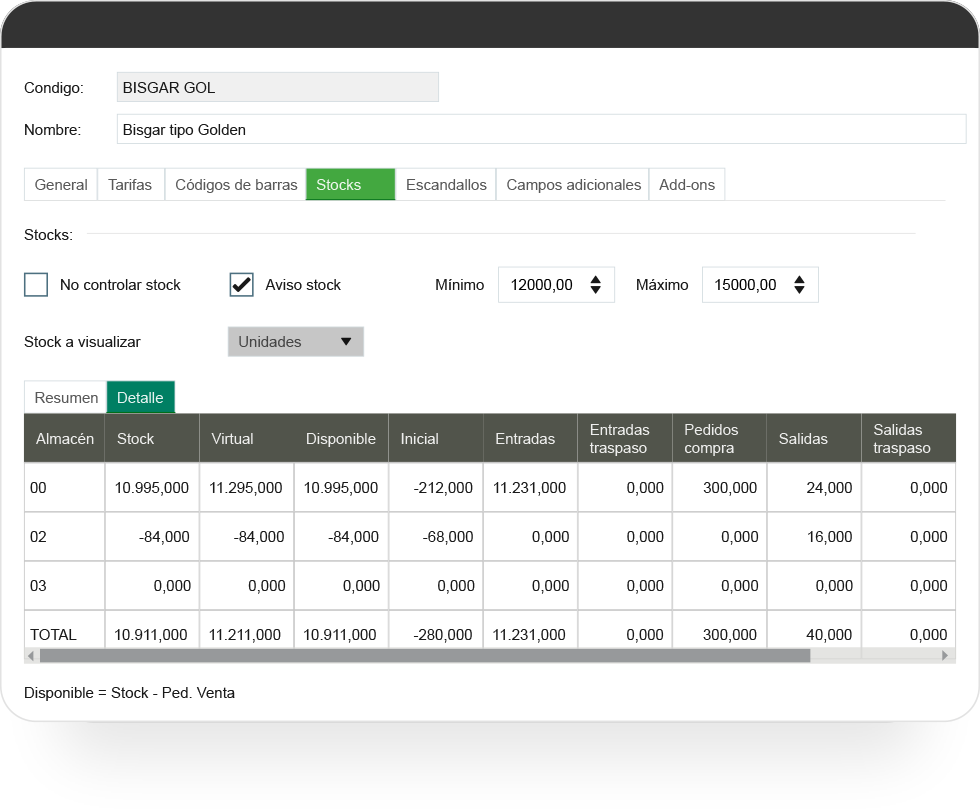
Task: Click the Mínimo spinner arrows
Action: 595,285
